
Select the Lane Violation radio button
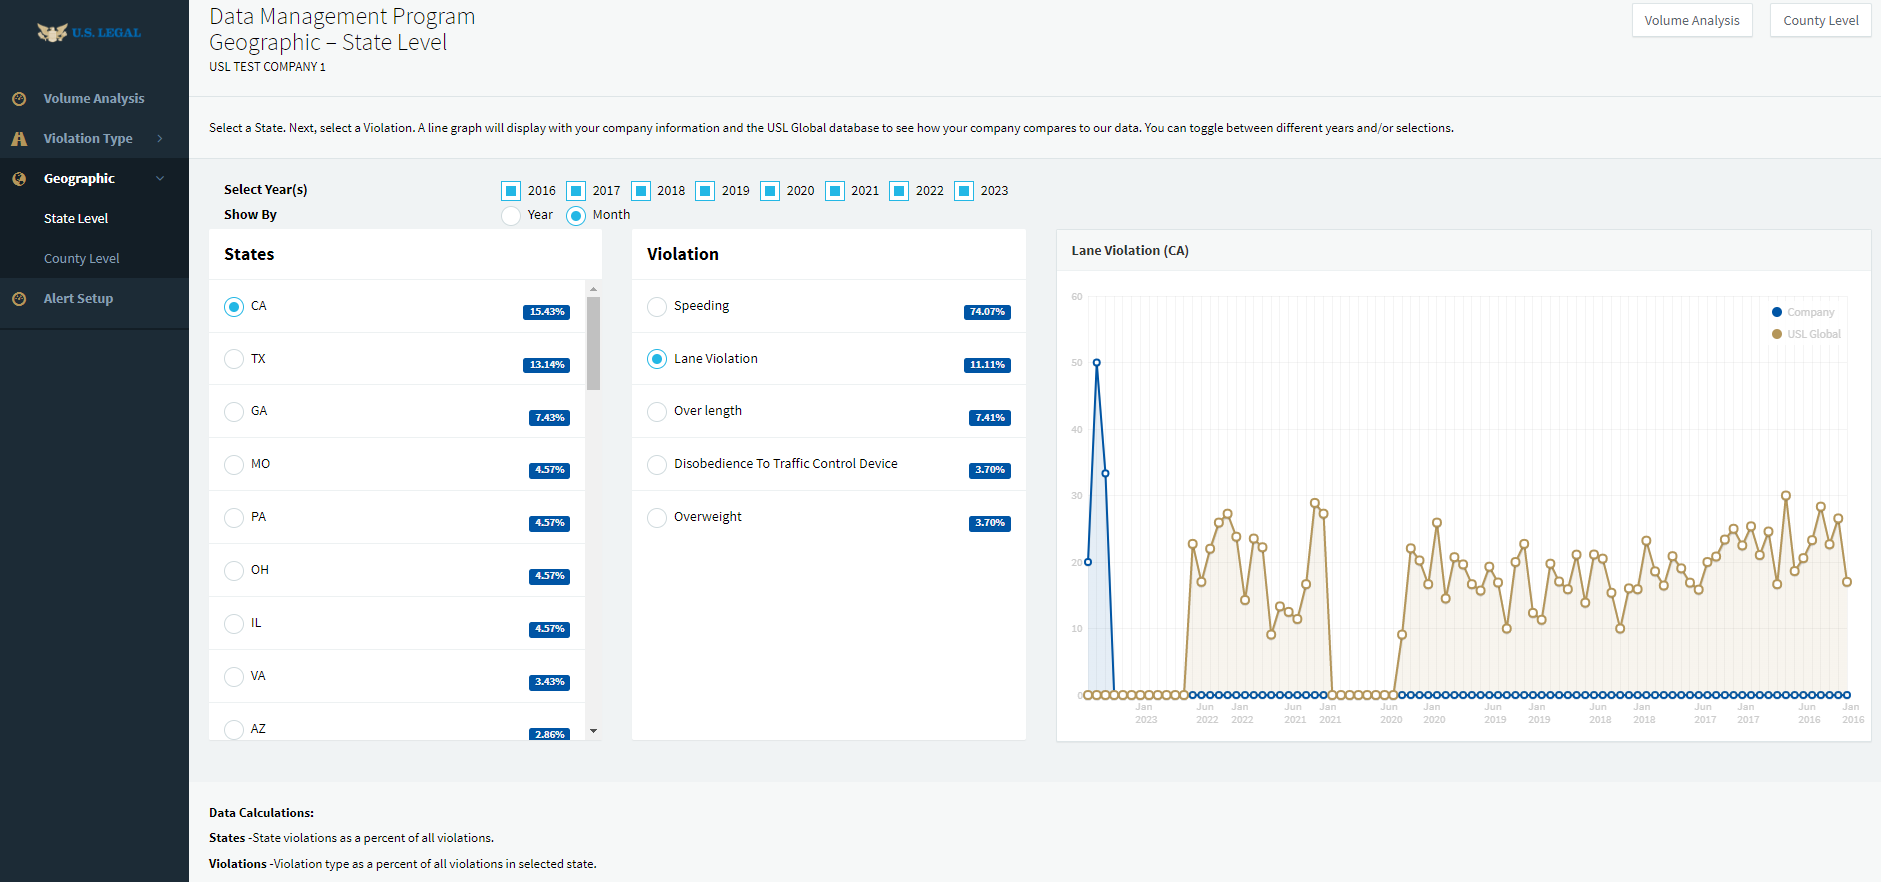[657, 359]
